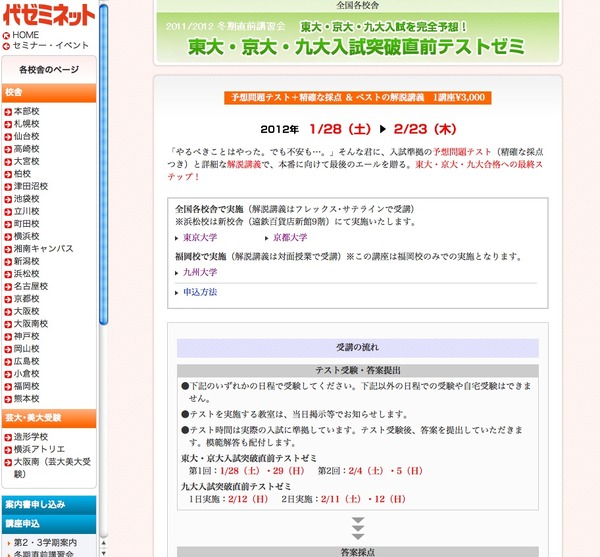Open 横浜アトリエ page

(x=39, y=449)
